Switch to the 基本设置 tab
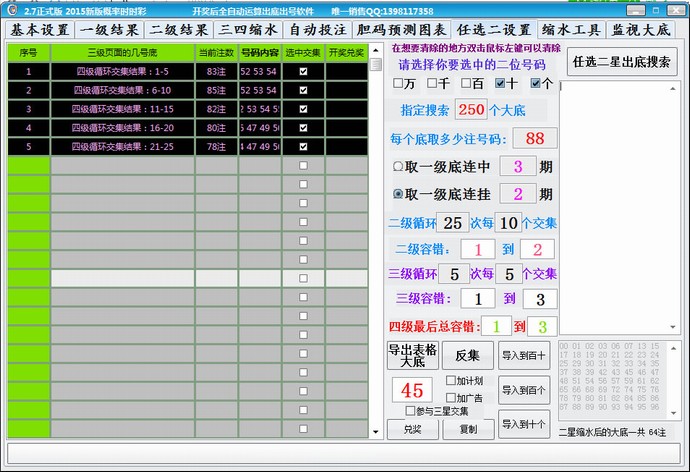 coord(41,30)
